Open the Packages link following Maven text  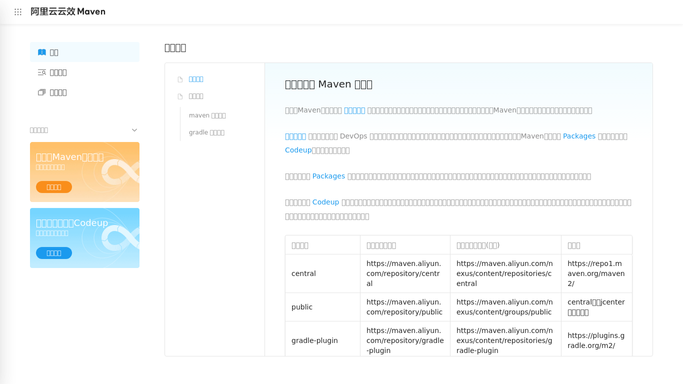click(x=579, y=136)
